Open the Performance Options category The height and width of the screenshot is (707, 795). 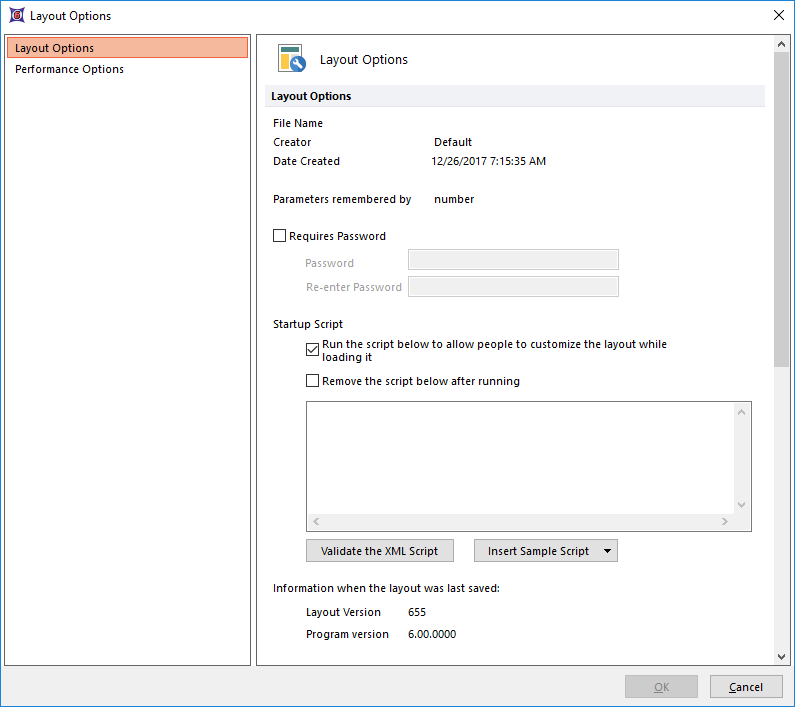tap(70, 69)
